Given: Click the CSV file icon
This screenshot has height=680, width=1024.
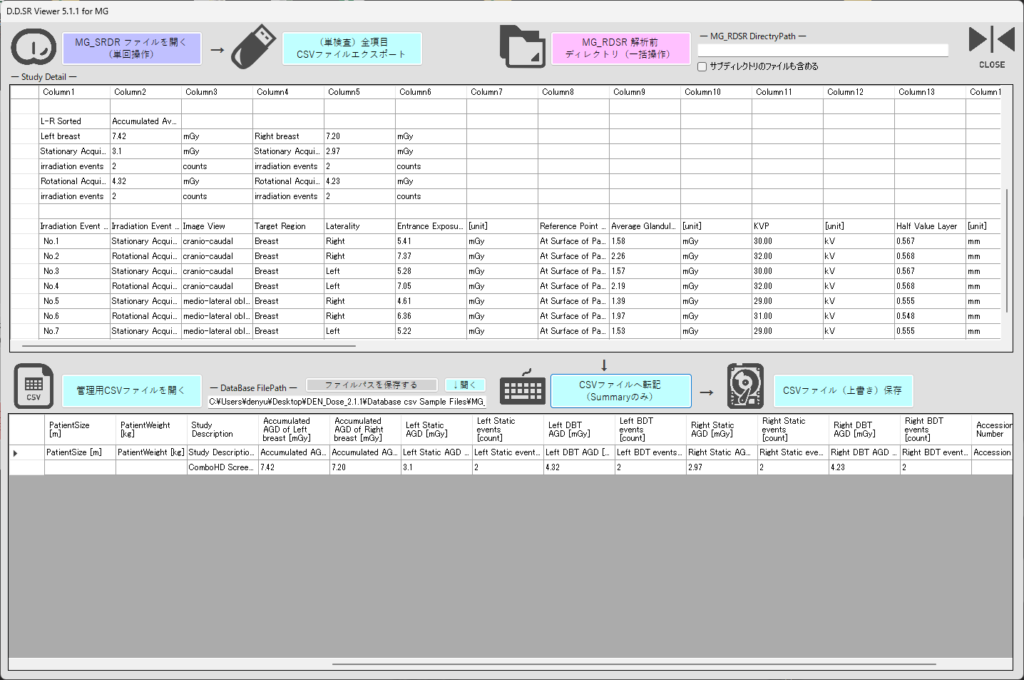Looking at the screenshot, I should tap(33, 387).
